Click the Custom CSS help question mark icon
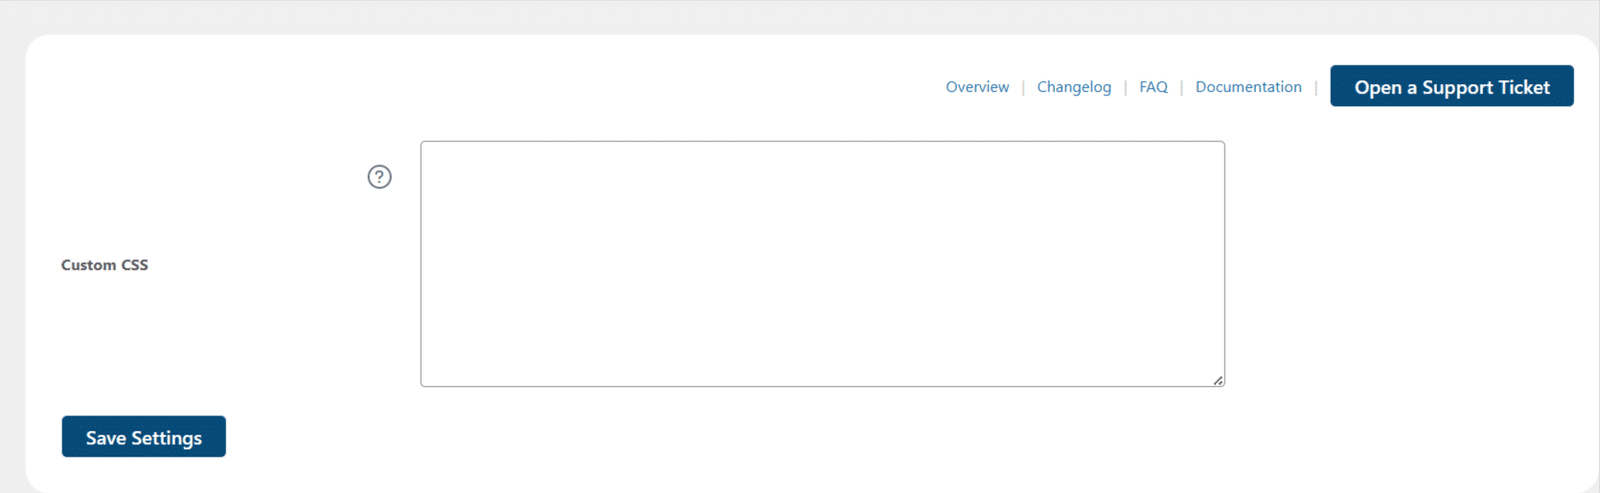The height and width of the screenshot is (493, 1600). click(379, 177)
